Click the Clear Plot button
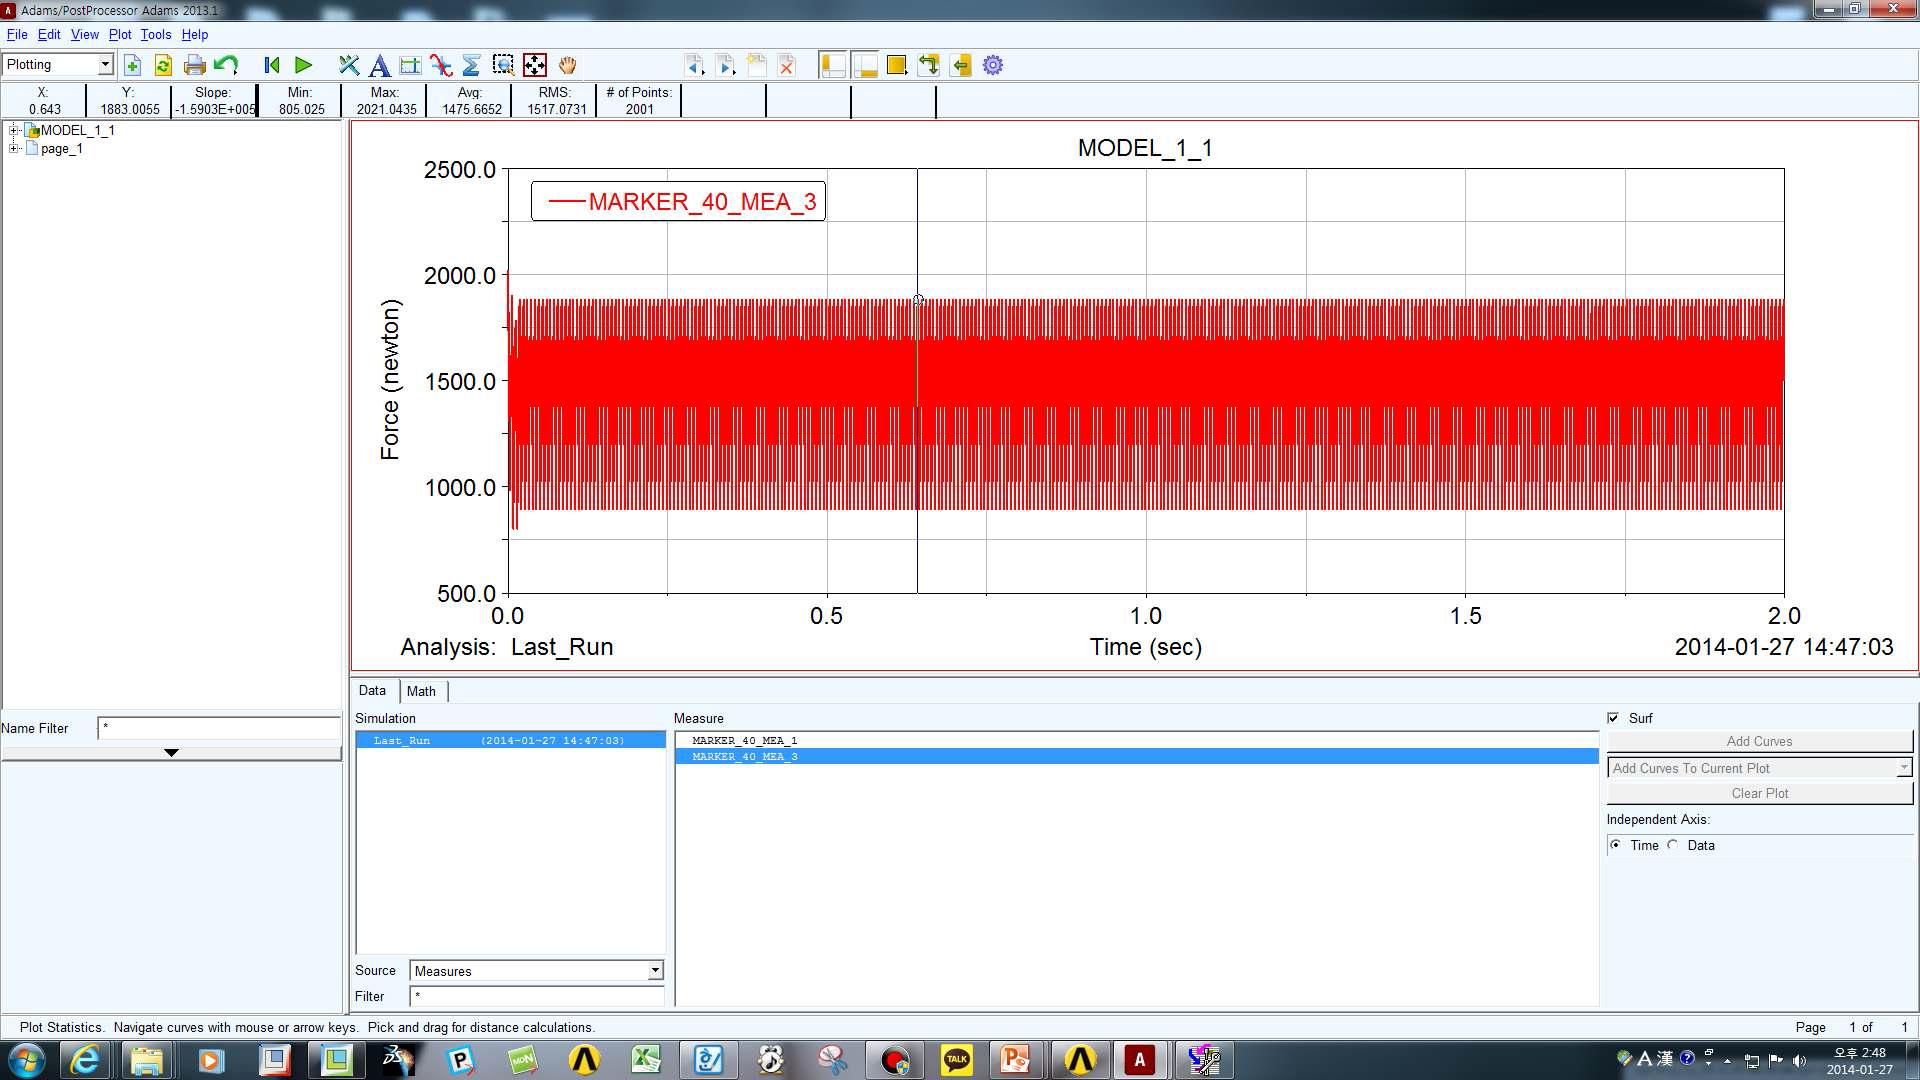 1760,793
